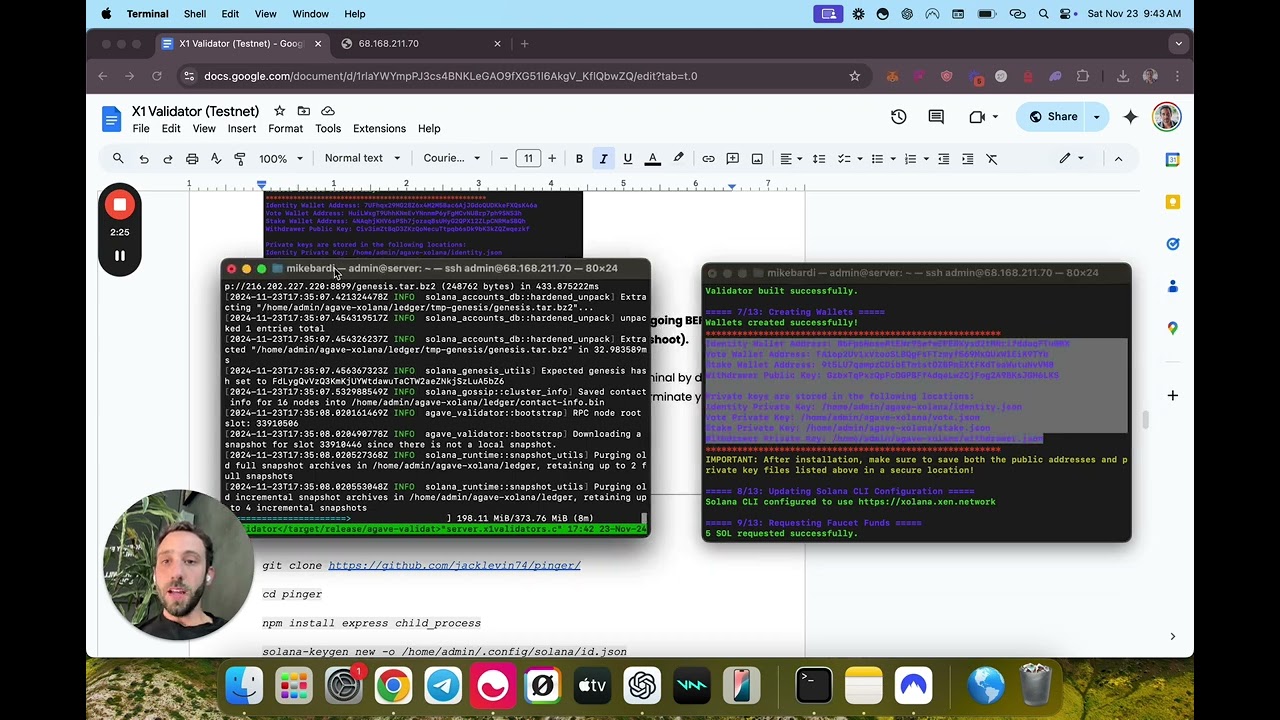The height and width of the screenshot is (720, 1280).
Task: Open the checklist menu
Action: [848, 158]
